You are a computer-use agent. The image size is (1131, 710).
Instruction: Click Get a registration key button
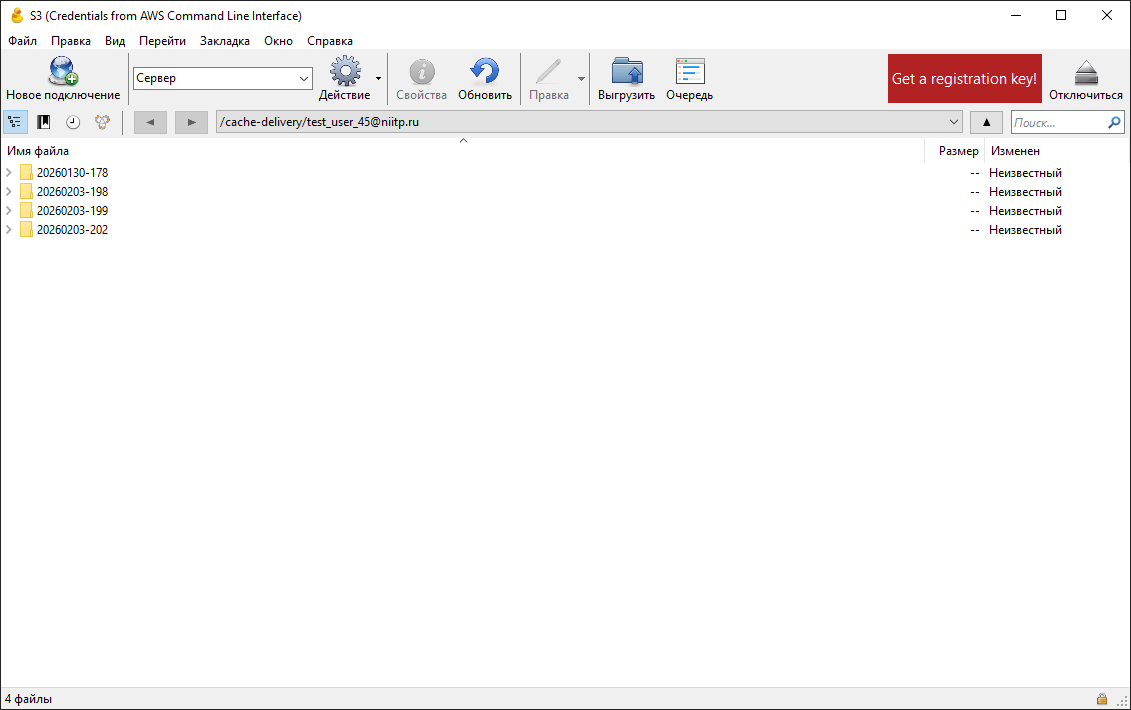[964, 79]
